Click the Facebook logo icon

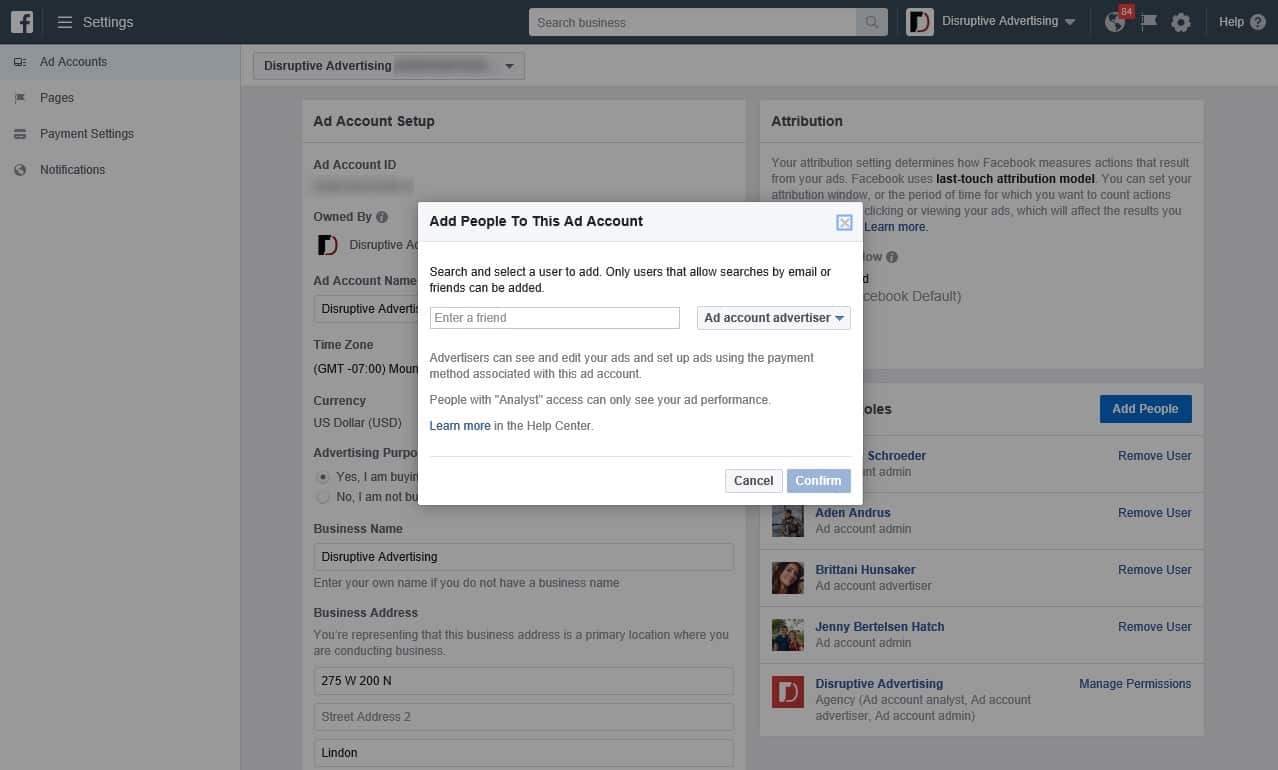pyautogui.click(x=22, y=22)
